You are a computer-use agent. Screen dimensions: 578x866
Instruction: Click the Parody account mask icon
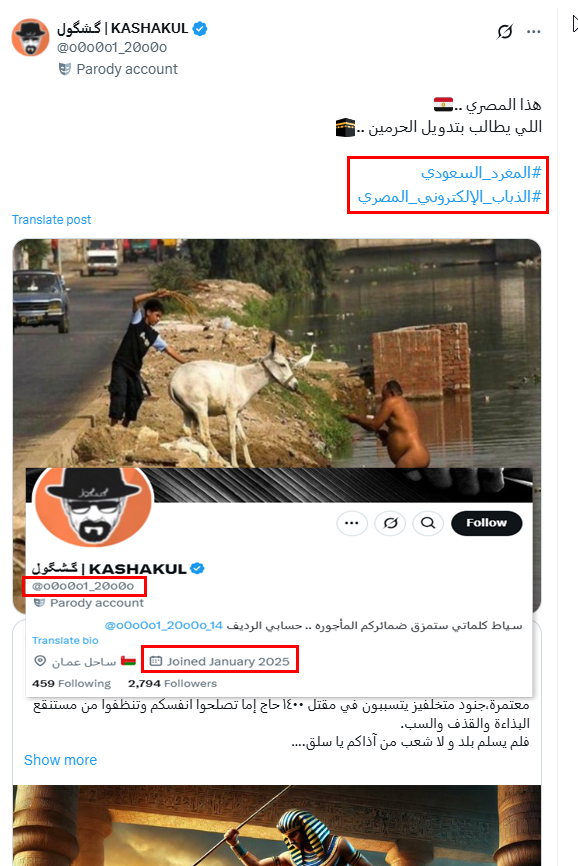pyautogui.click(x=65, y=69)
